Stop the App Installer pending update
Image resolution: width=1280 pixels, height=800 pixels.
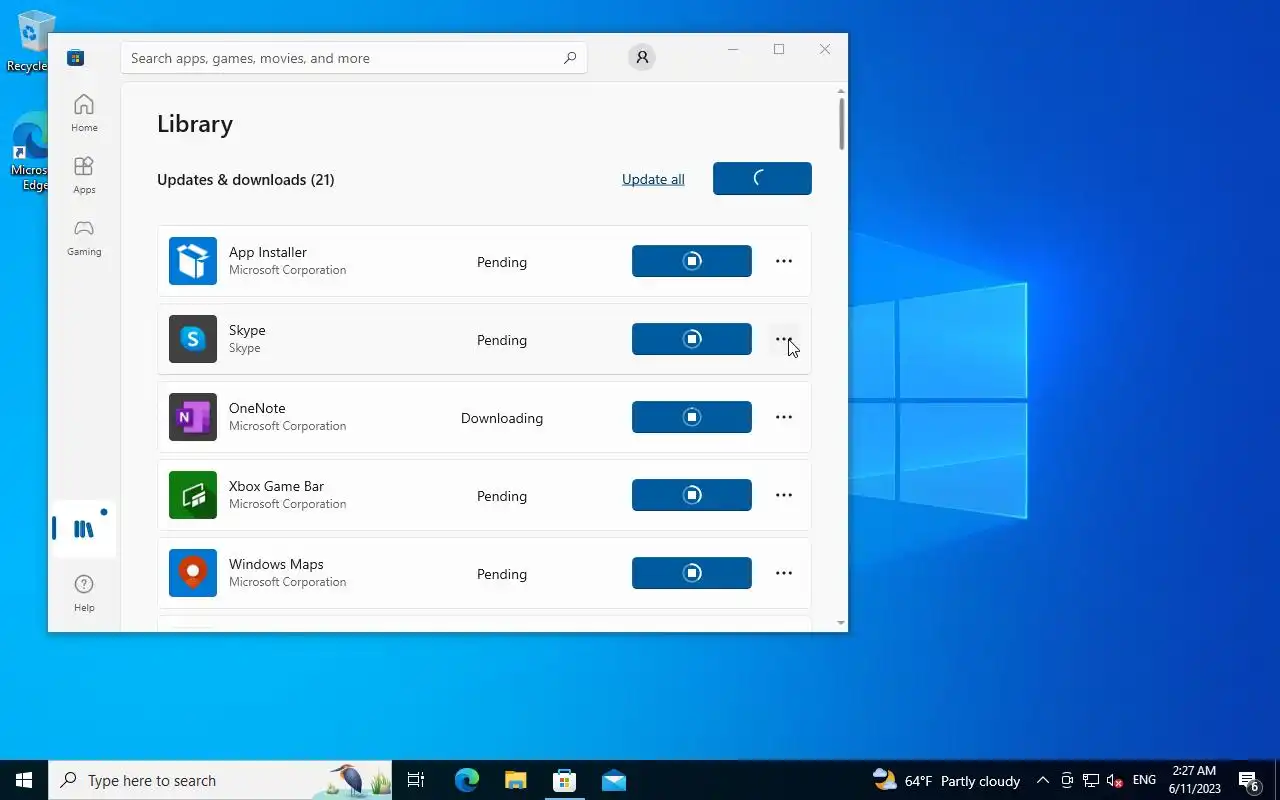(692, 261)
